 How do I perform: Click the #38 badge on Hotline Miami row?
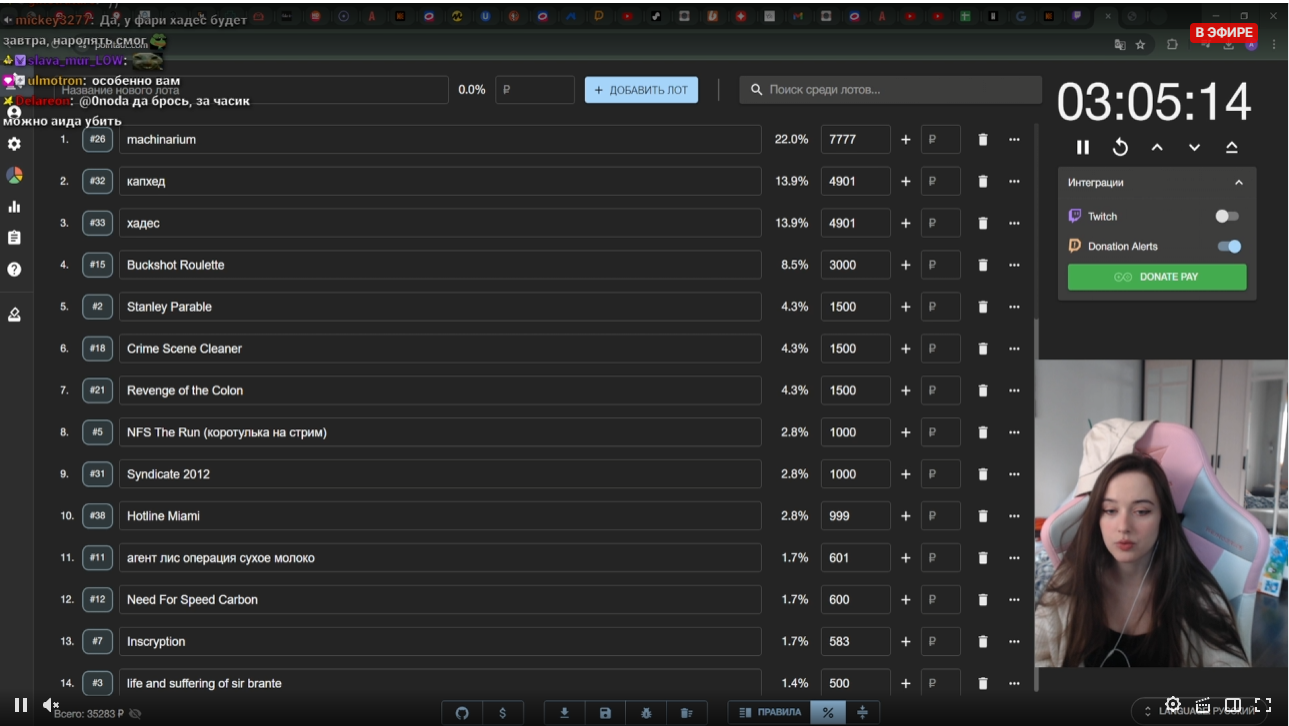tap(97, 516)
